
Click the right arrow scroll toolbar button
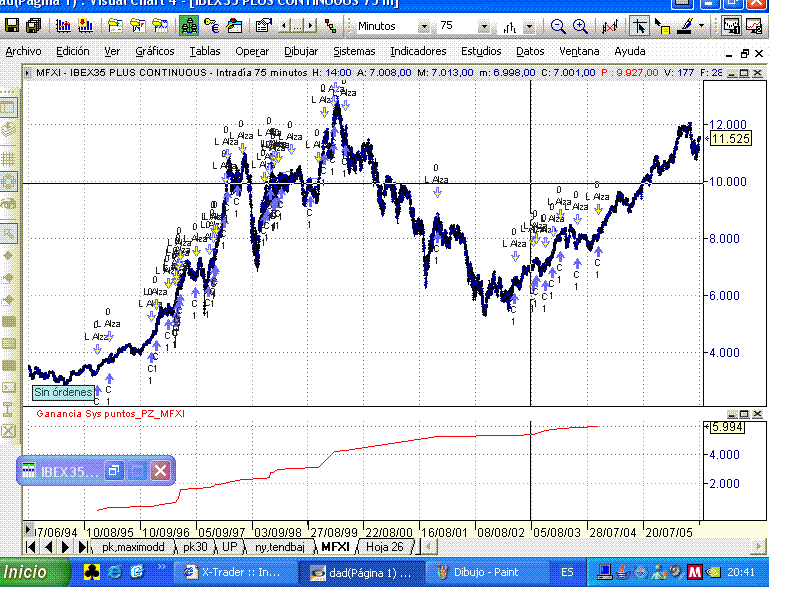click(x=311, y=26)
